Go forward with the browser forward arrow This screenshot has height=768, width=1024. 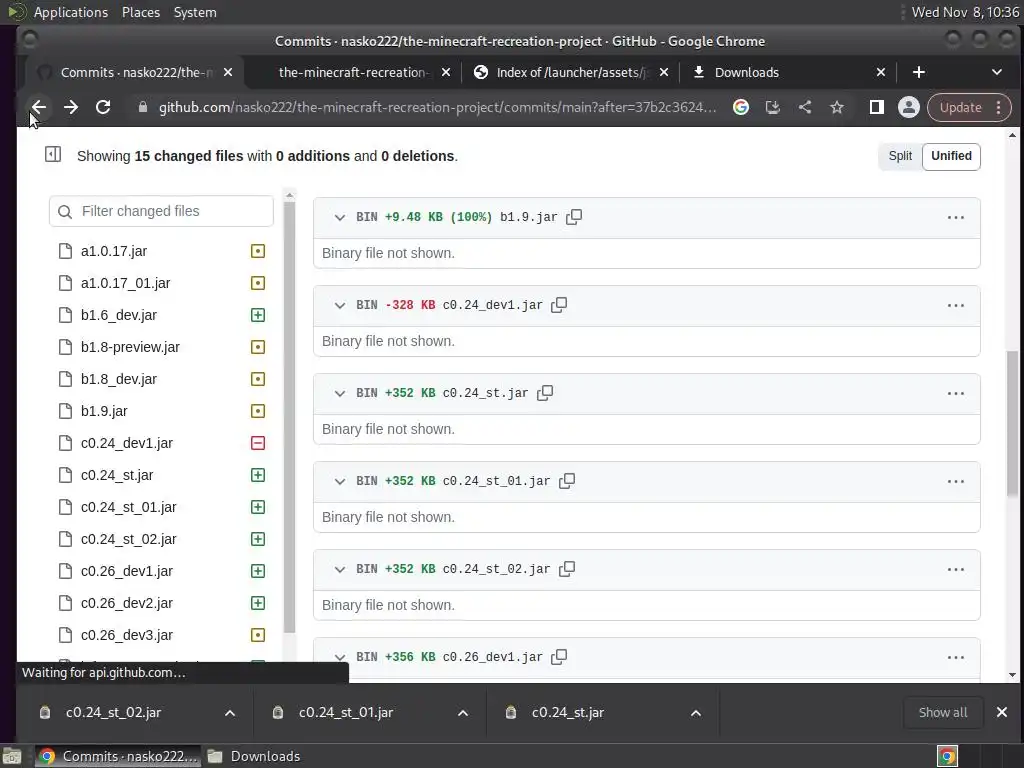71,108
